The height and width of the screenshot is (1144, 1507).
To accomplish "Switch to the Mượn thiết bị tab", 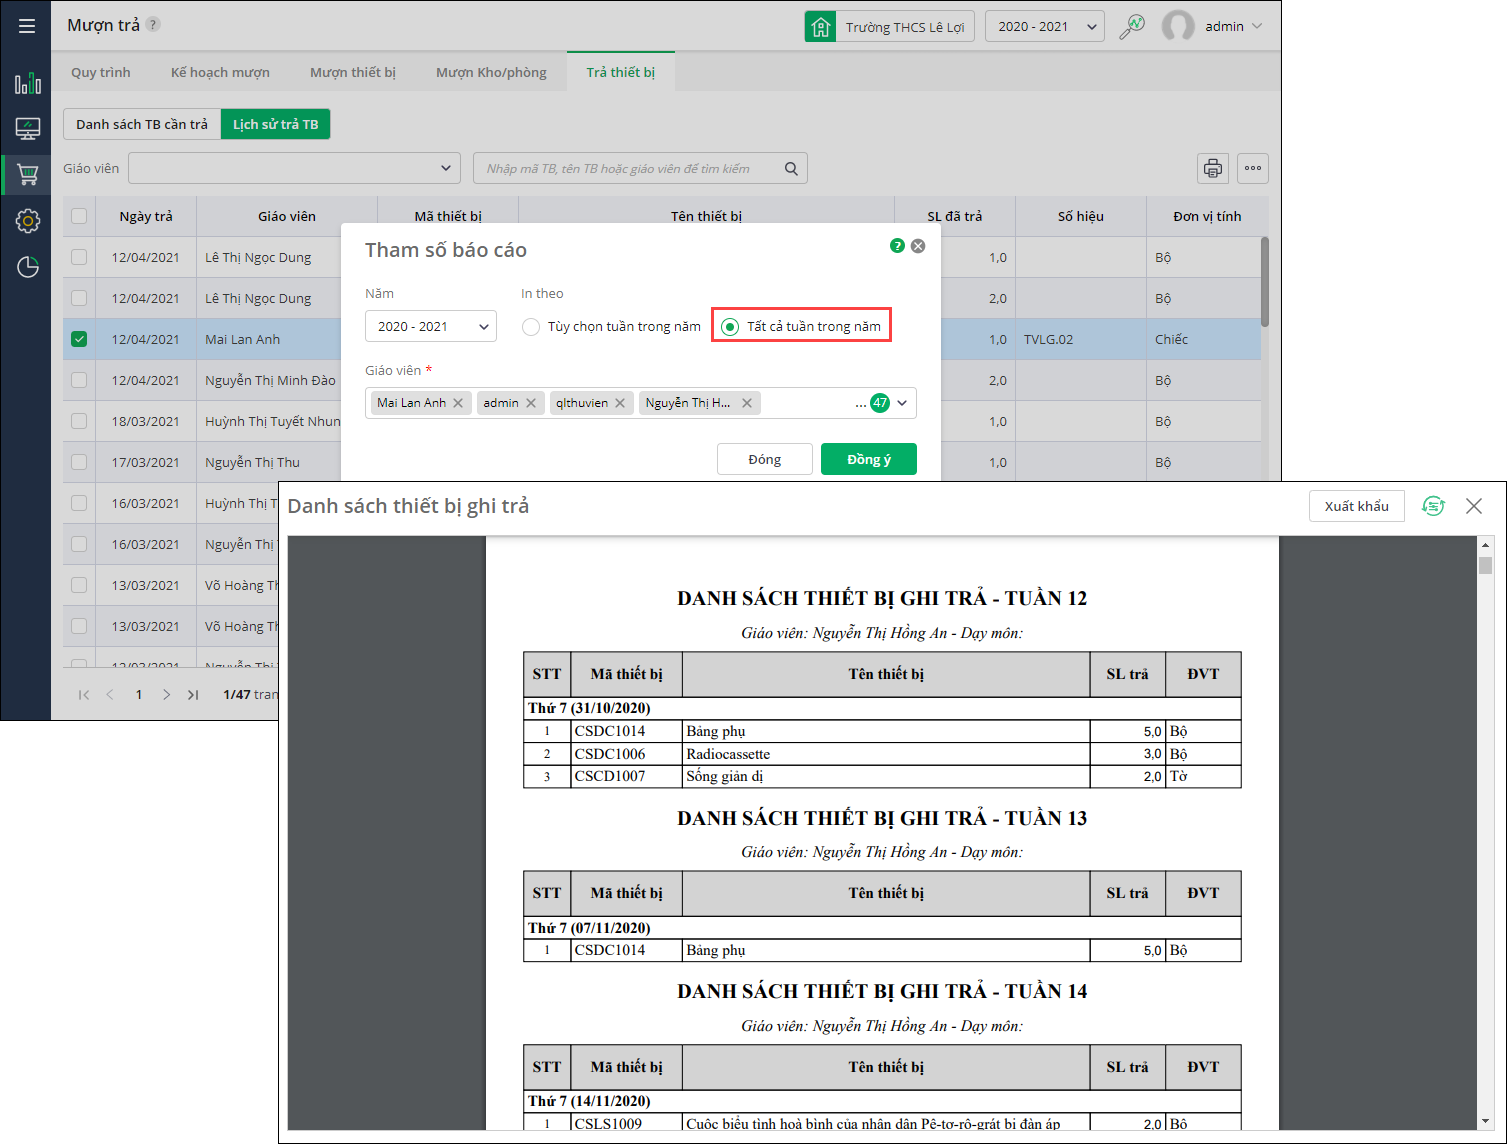I will tap(353, 72).
